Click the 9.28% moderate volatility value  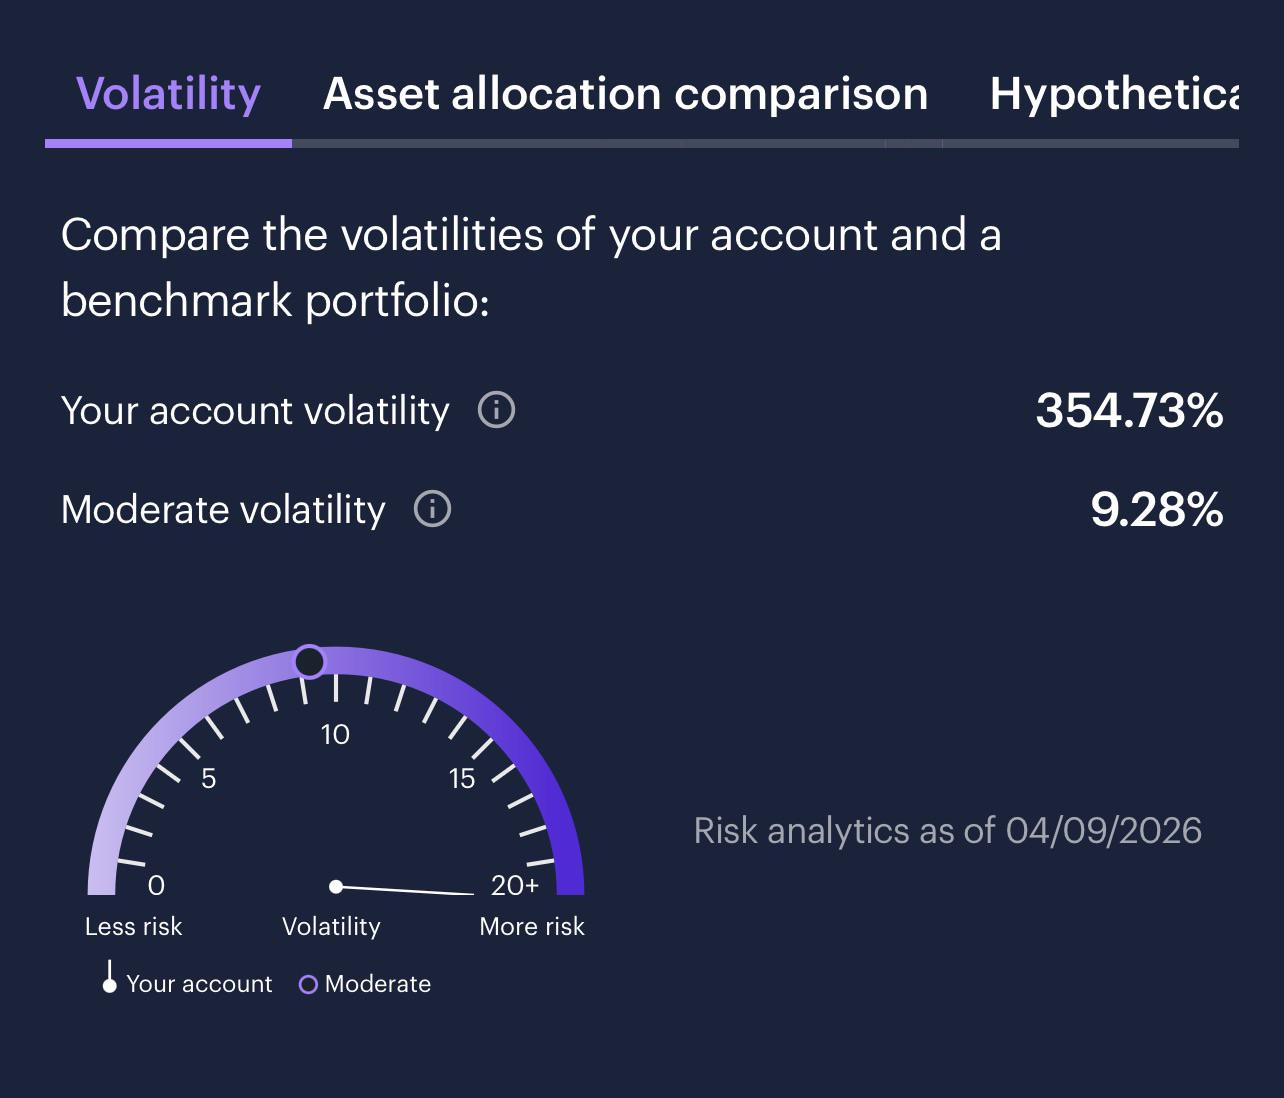tap(1156, 510)
